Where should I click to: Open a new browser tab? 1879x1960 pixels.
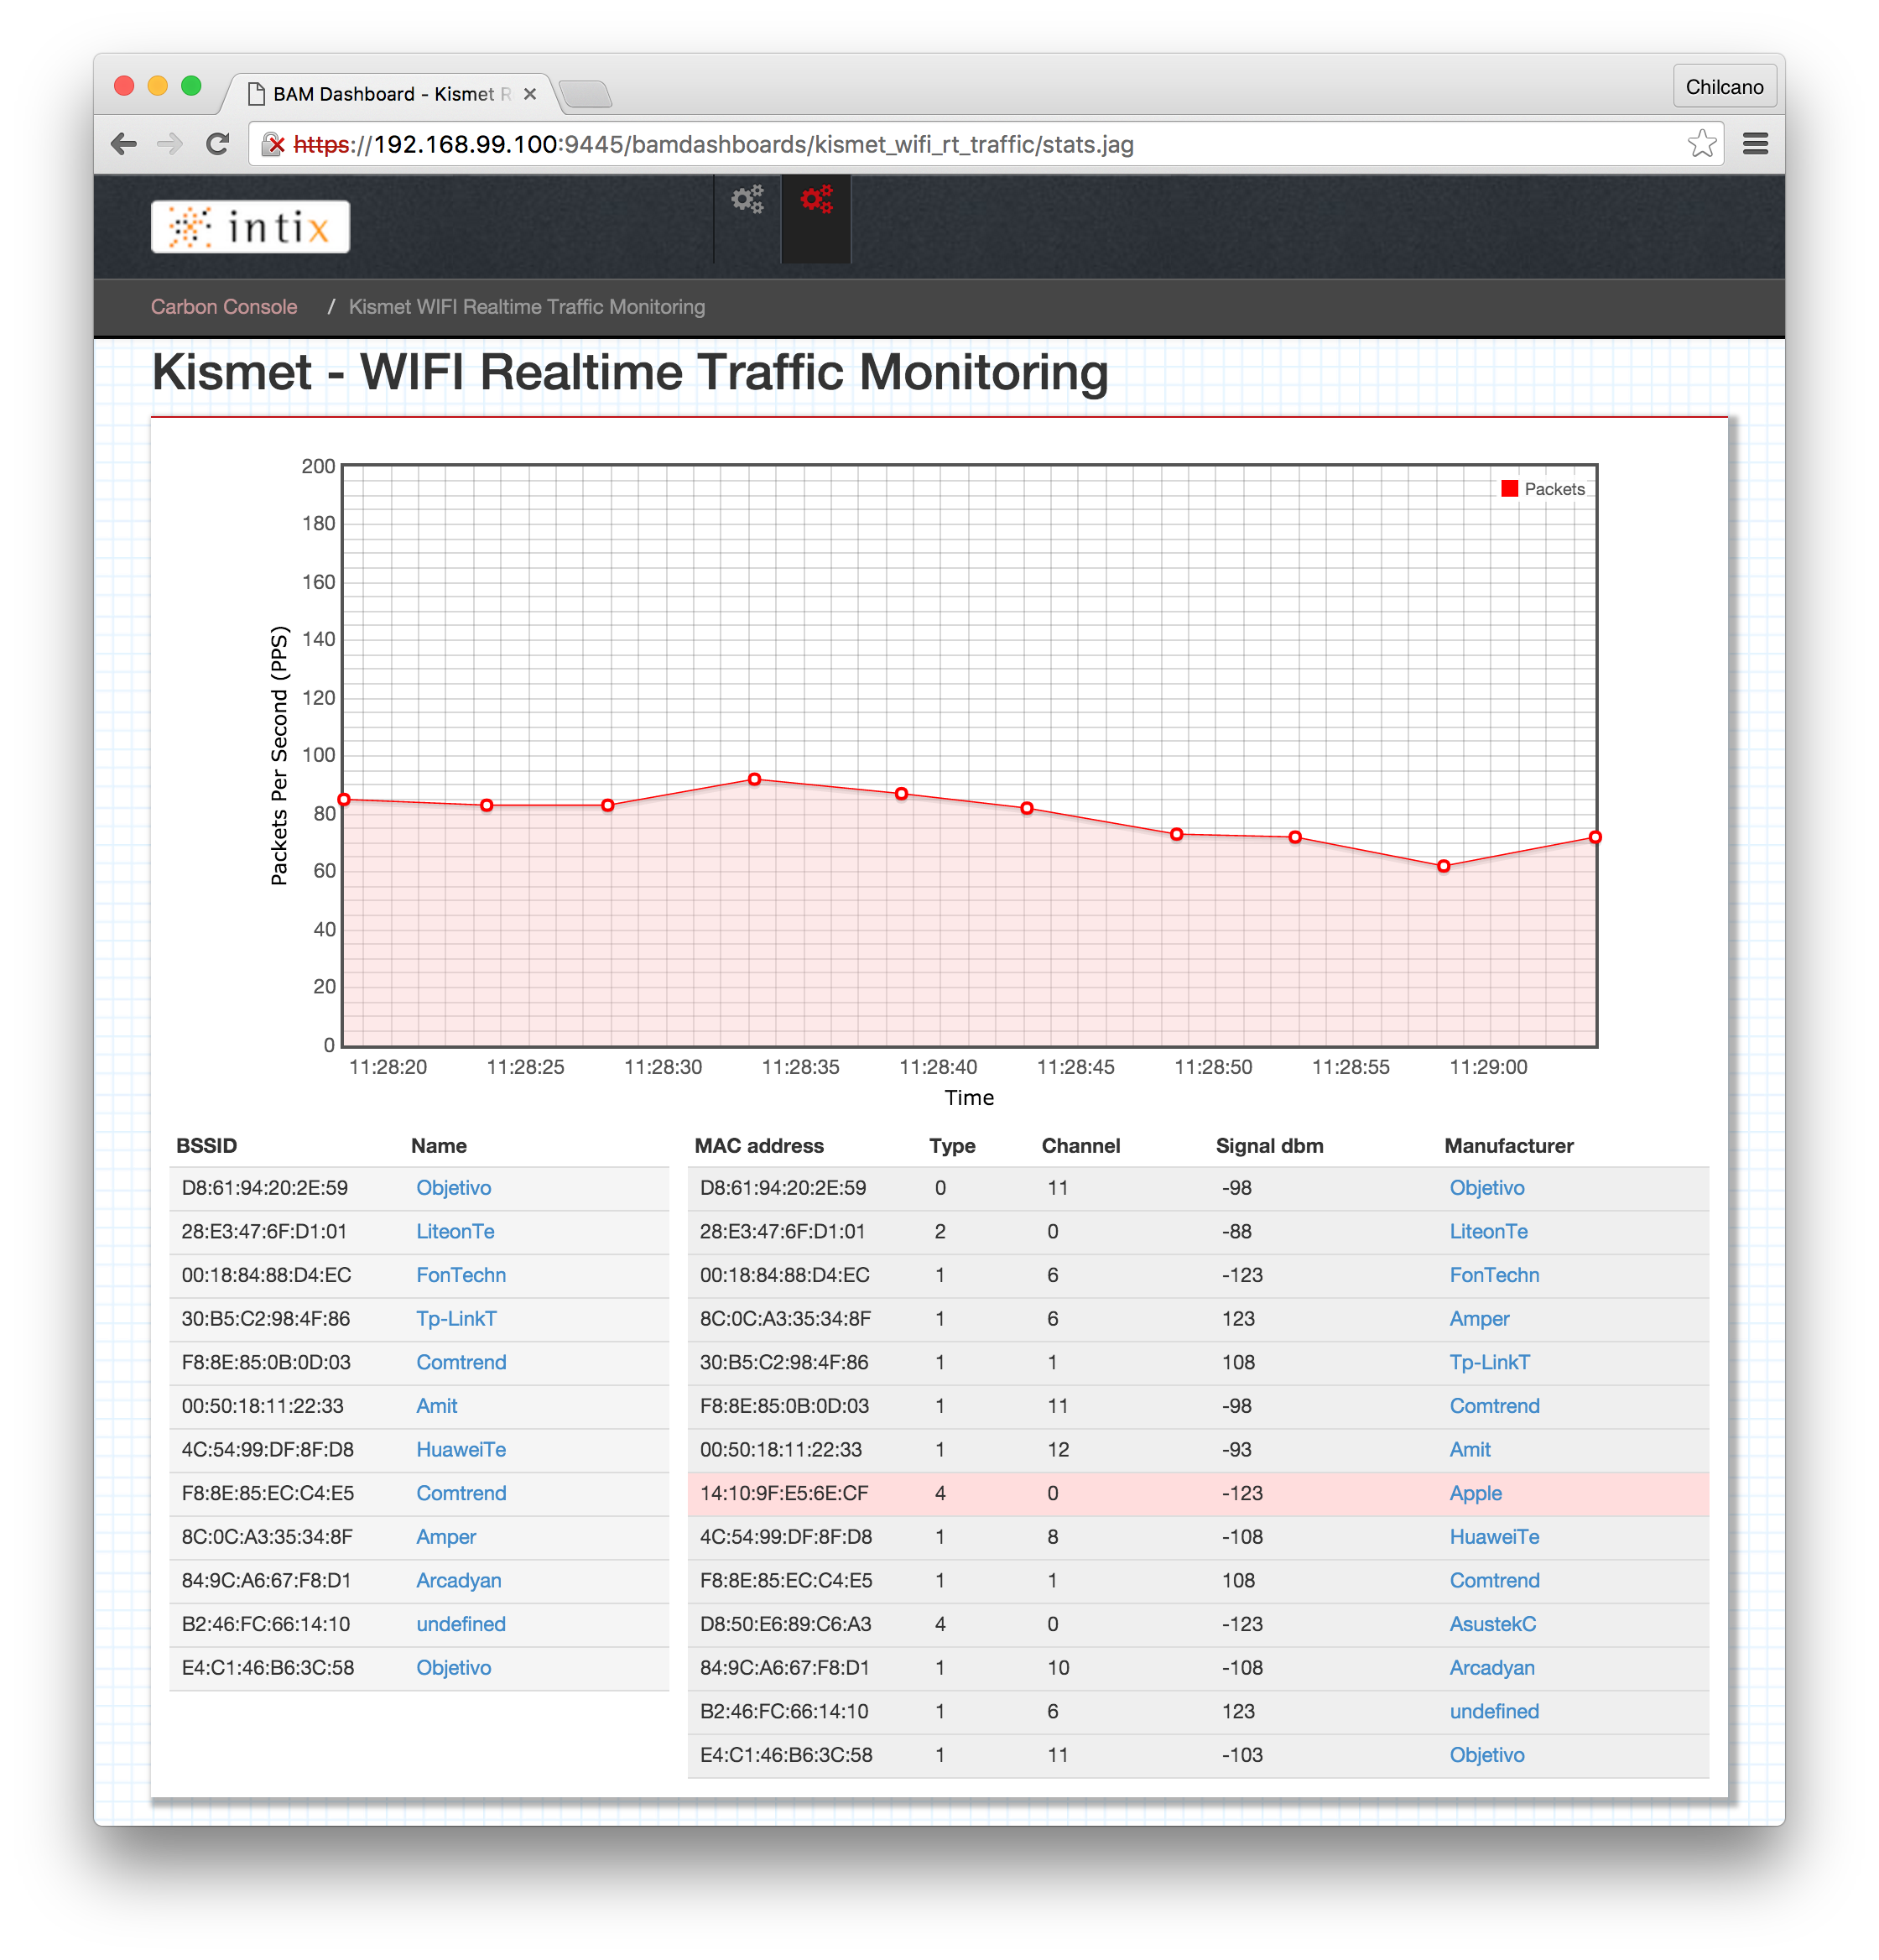(x=586, y=94)
